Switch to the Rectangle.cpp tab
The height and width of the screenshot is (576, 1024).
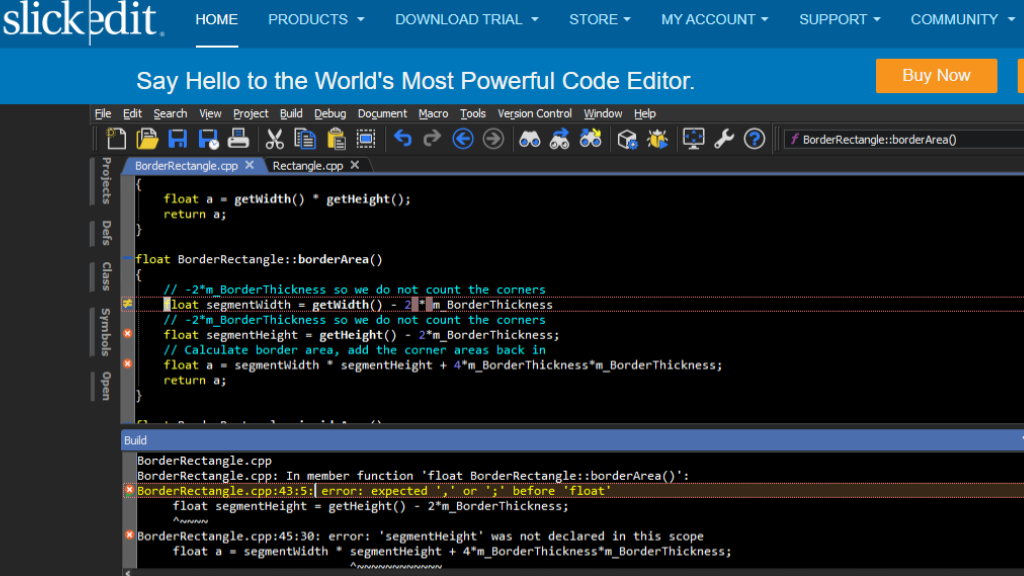click(x=308, y=166)
